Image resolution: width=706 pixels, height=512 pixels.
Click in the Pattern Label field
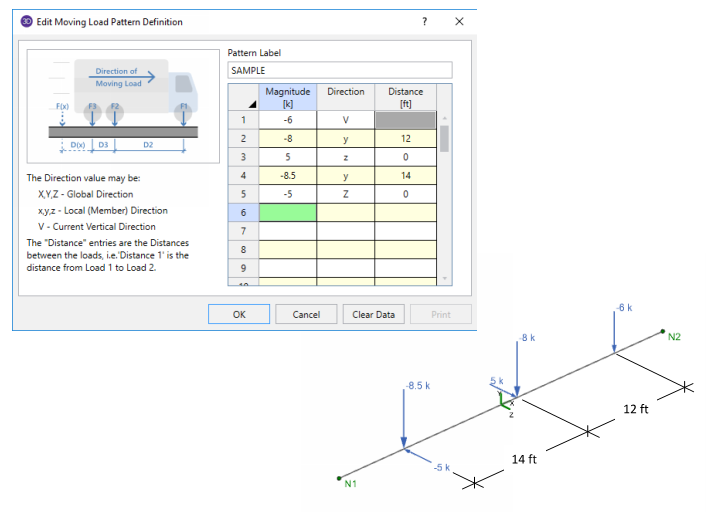click(340, 71)
